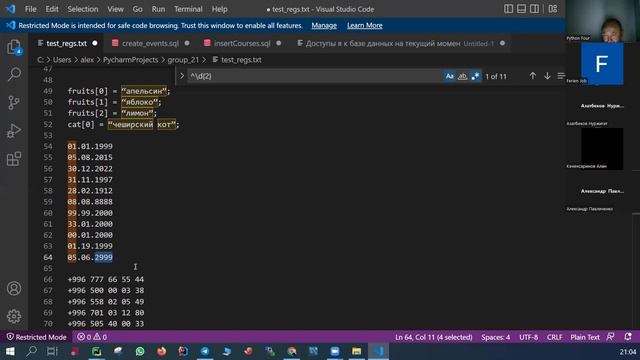Image resolution: width=640 pixels, height=360 pixels.
Task: Open the Go menu
Action: click(x=138, y=9)
